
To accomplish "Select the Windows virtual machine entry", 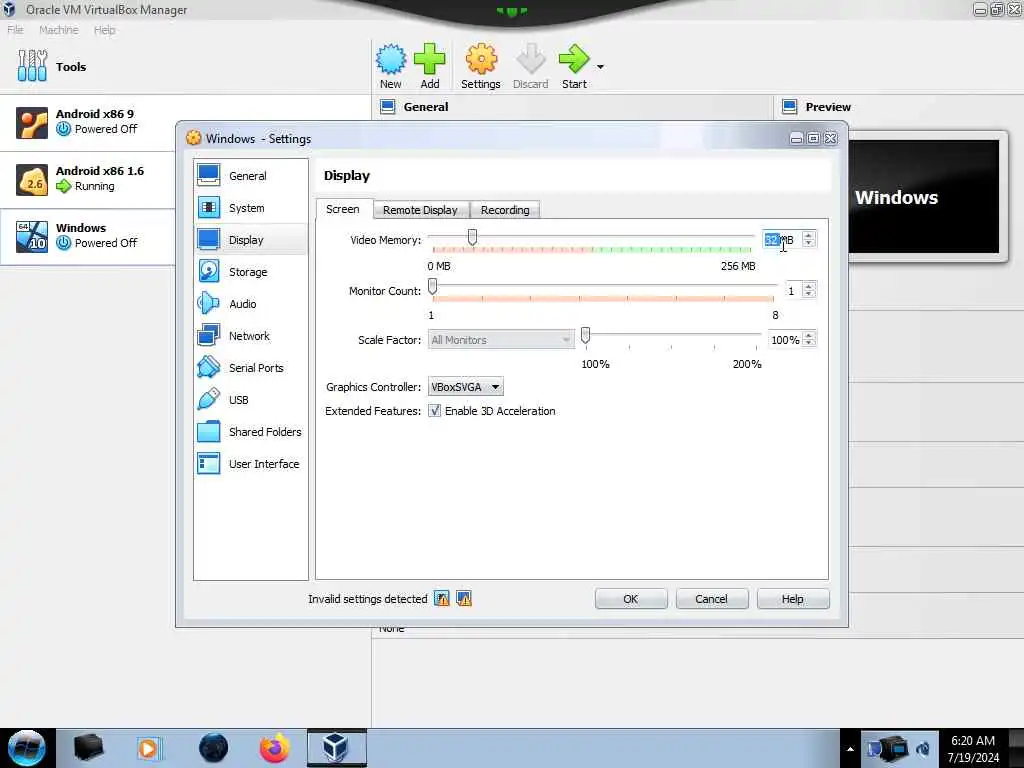I will pyautogui.click(x=88, y=236).
